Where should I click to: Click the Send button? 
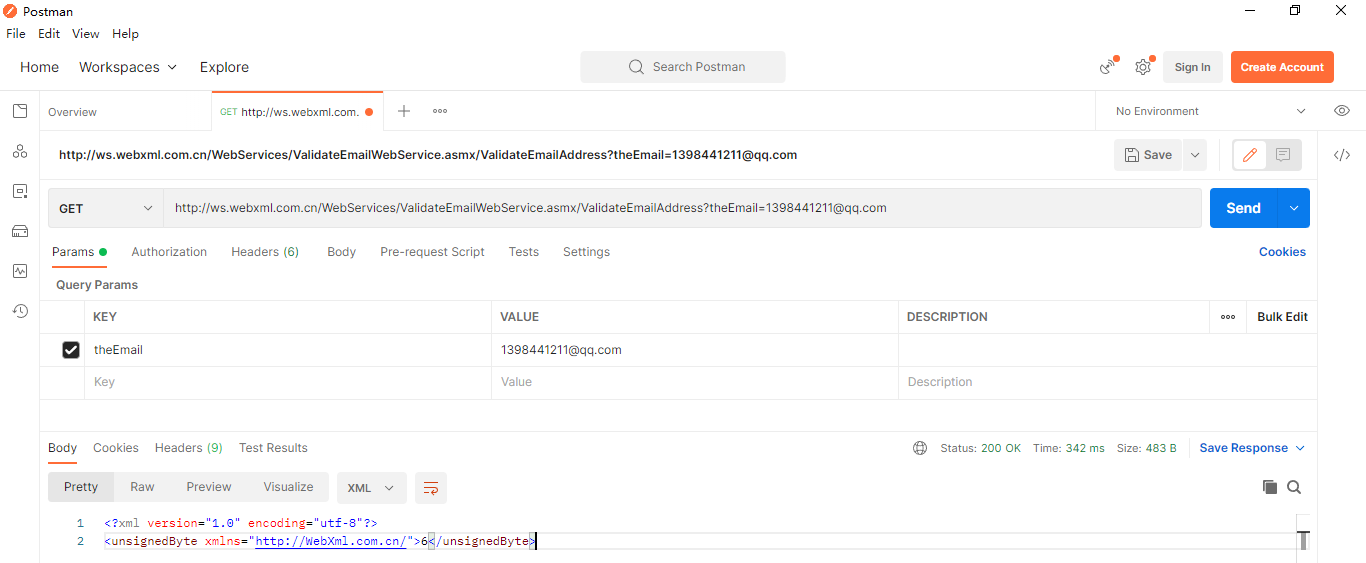coord(1243,208)
